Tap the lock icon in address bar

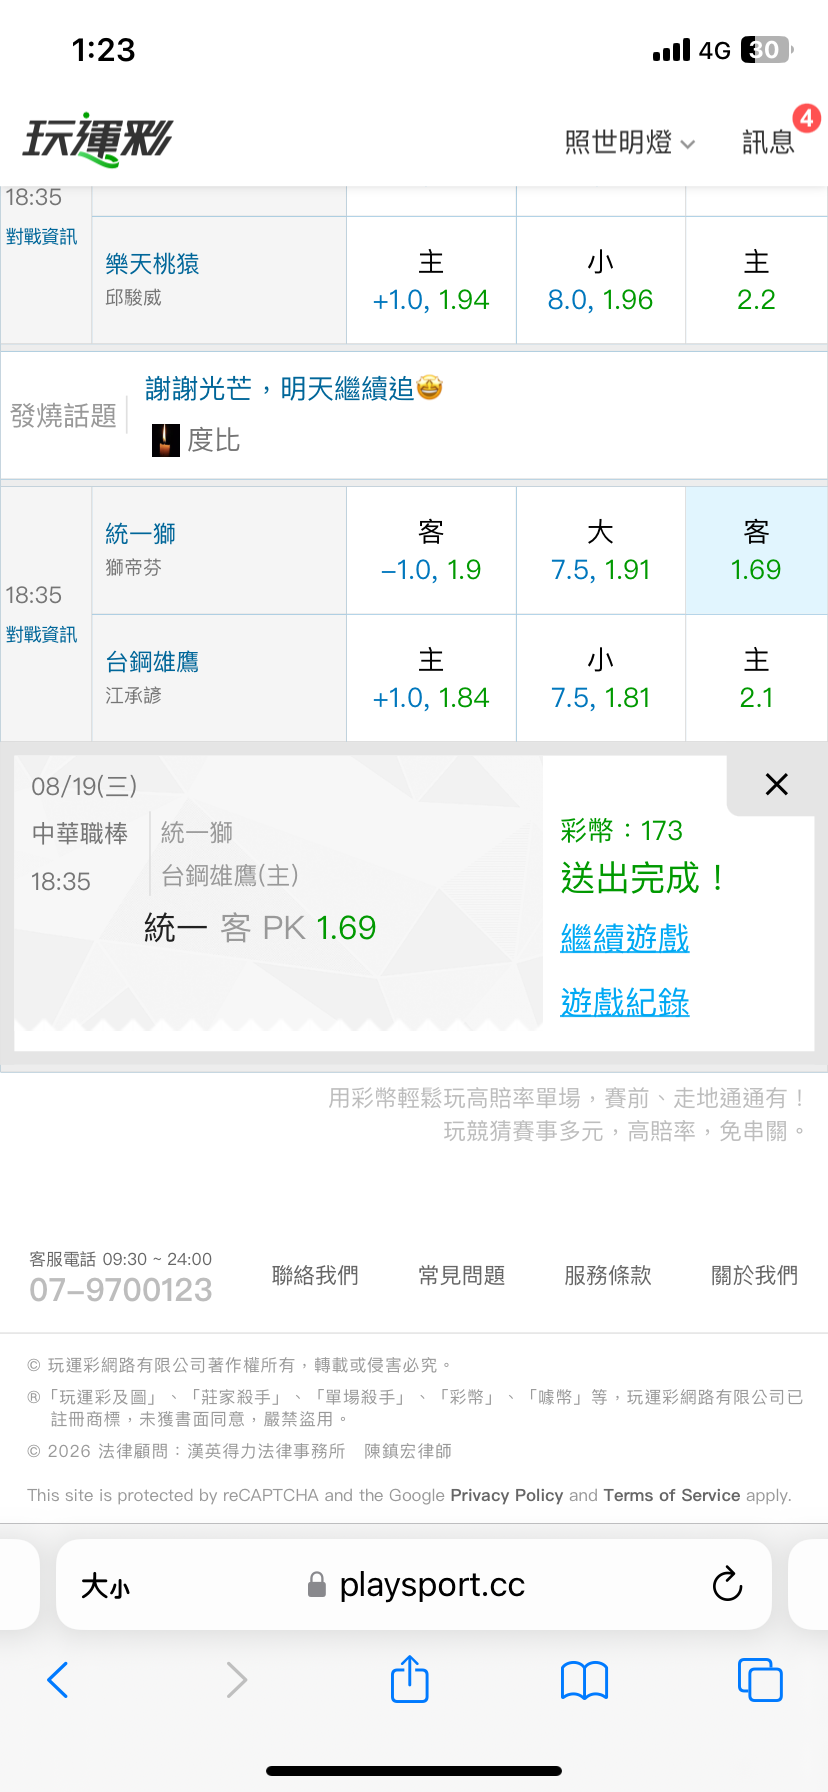(x=317, y=1585)
